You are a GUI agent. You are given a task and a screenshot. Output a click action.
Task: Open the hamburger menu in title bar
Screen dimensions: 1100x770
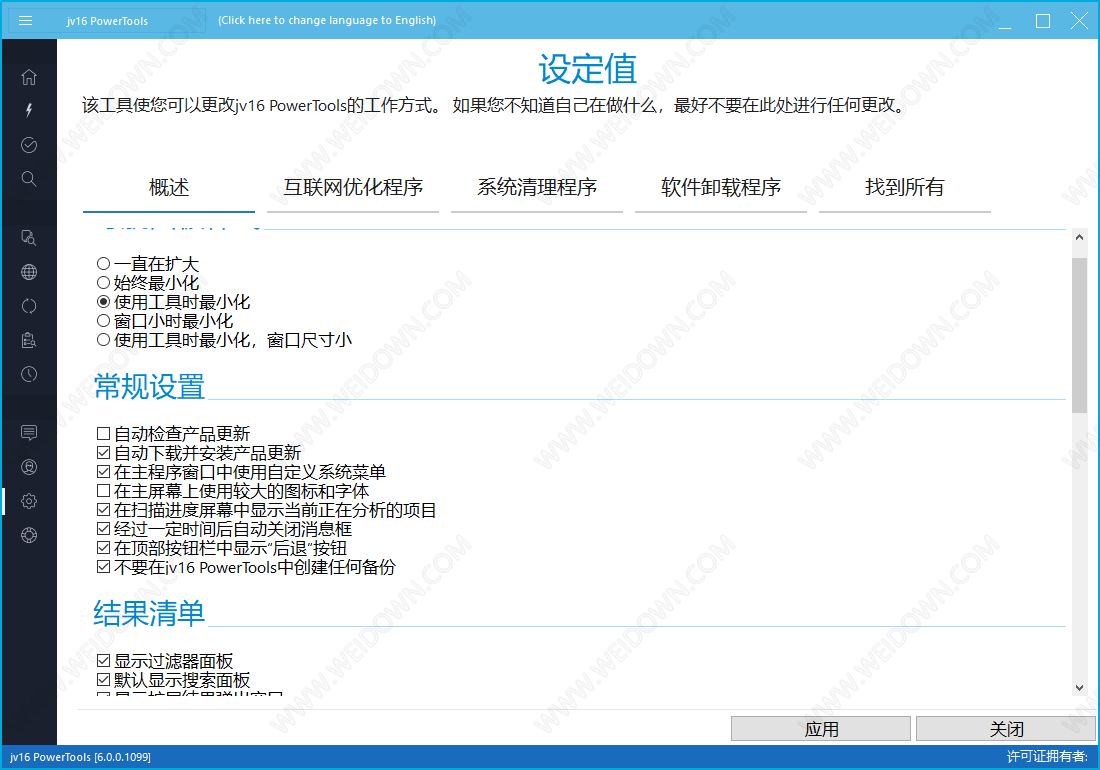click(25, 20)
